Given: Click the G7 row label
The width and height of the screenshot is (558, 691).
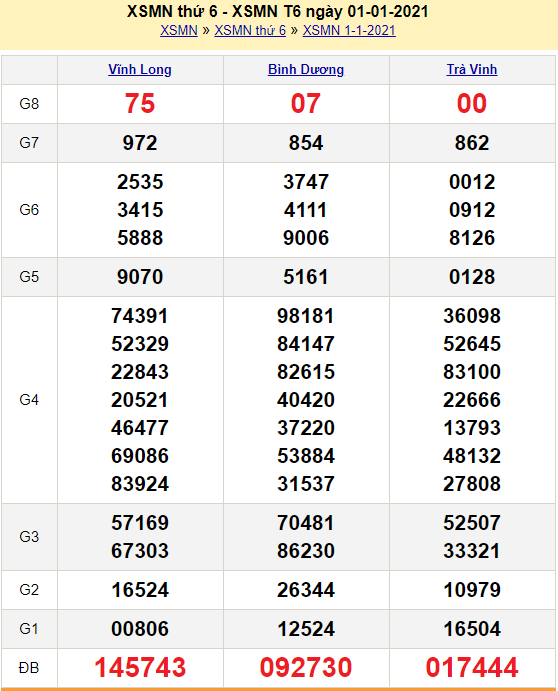Looking at the screenshot, I should click(29, 143).
